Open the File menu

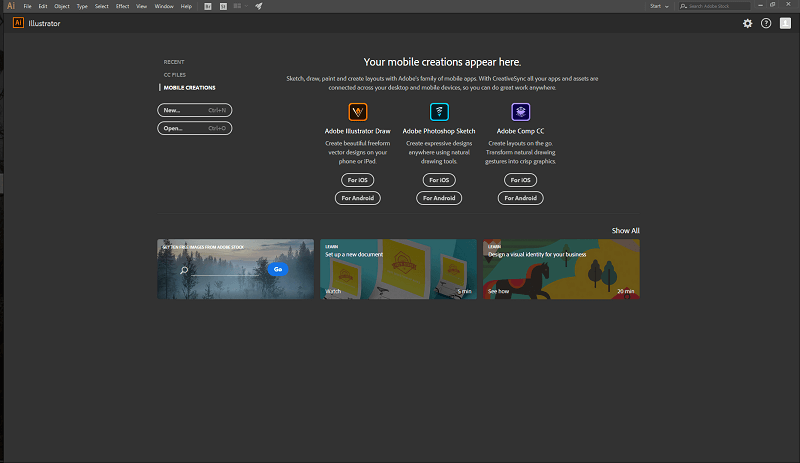(x=28, y=6)
